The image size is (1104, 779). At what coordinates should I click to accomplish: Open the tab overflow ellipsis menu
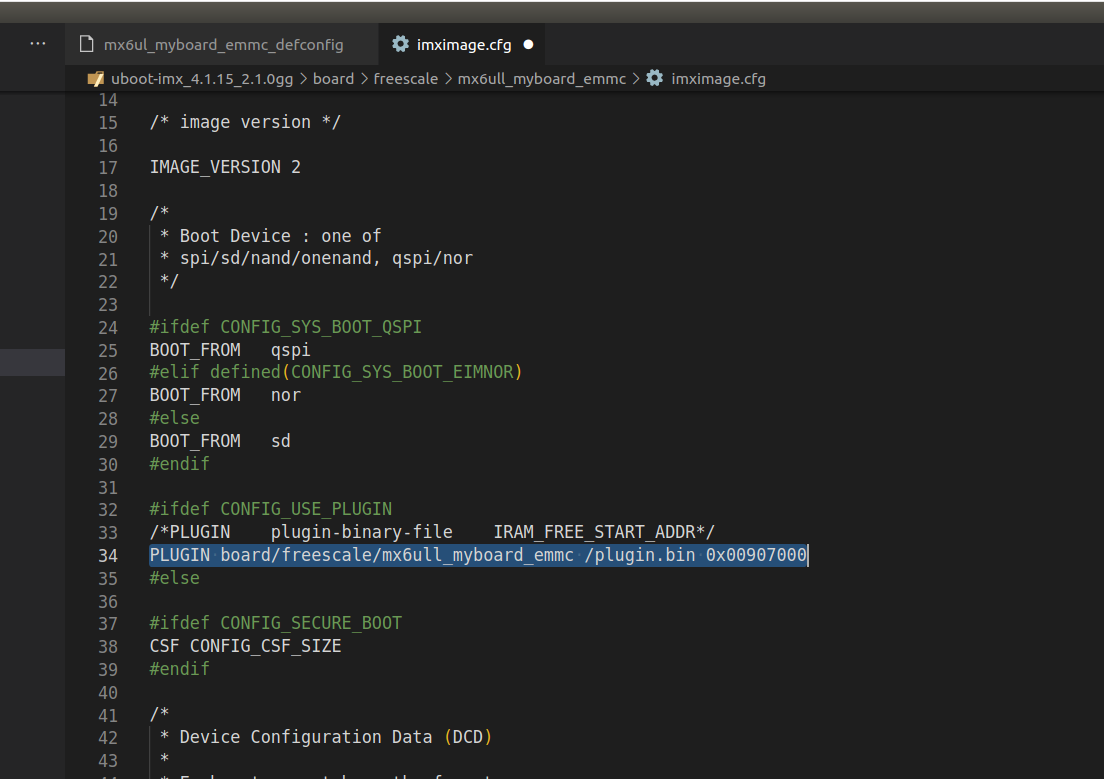38,44
